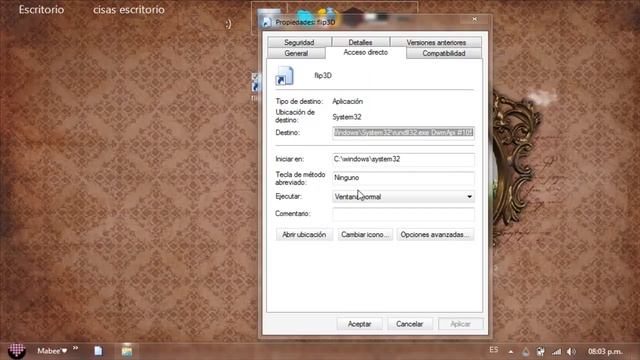Click the water drop tray icon

tap(526, 351)
